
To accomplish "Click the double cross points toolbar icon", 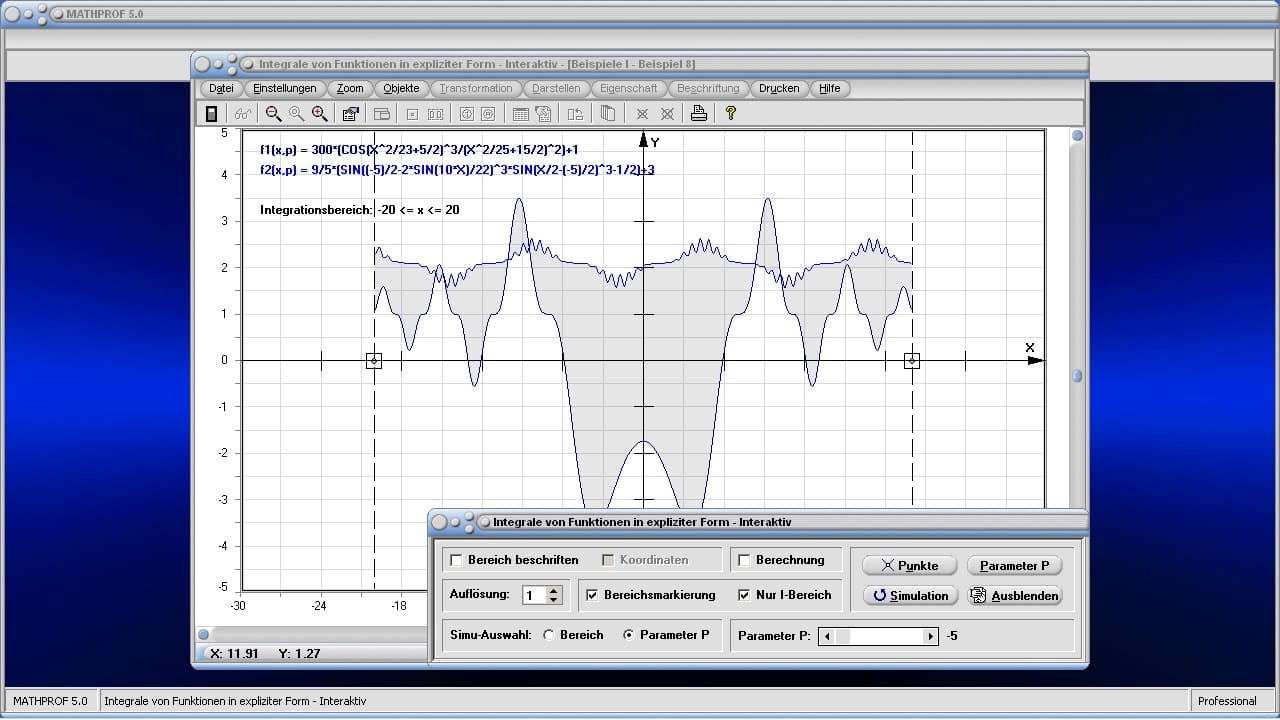I will pyautogui.click(x=667, y=114).
